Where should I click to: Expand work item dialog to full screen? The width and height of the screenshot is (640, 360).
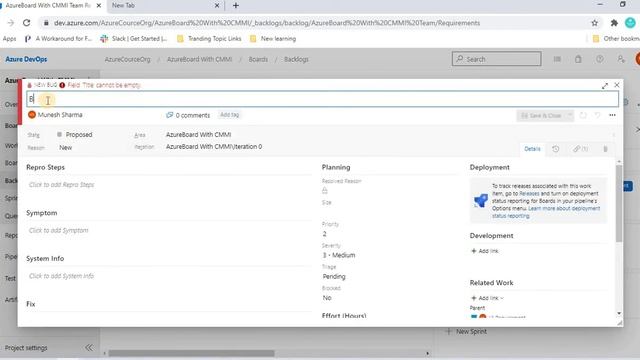click(604, 85)
